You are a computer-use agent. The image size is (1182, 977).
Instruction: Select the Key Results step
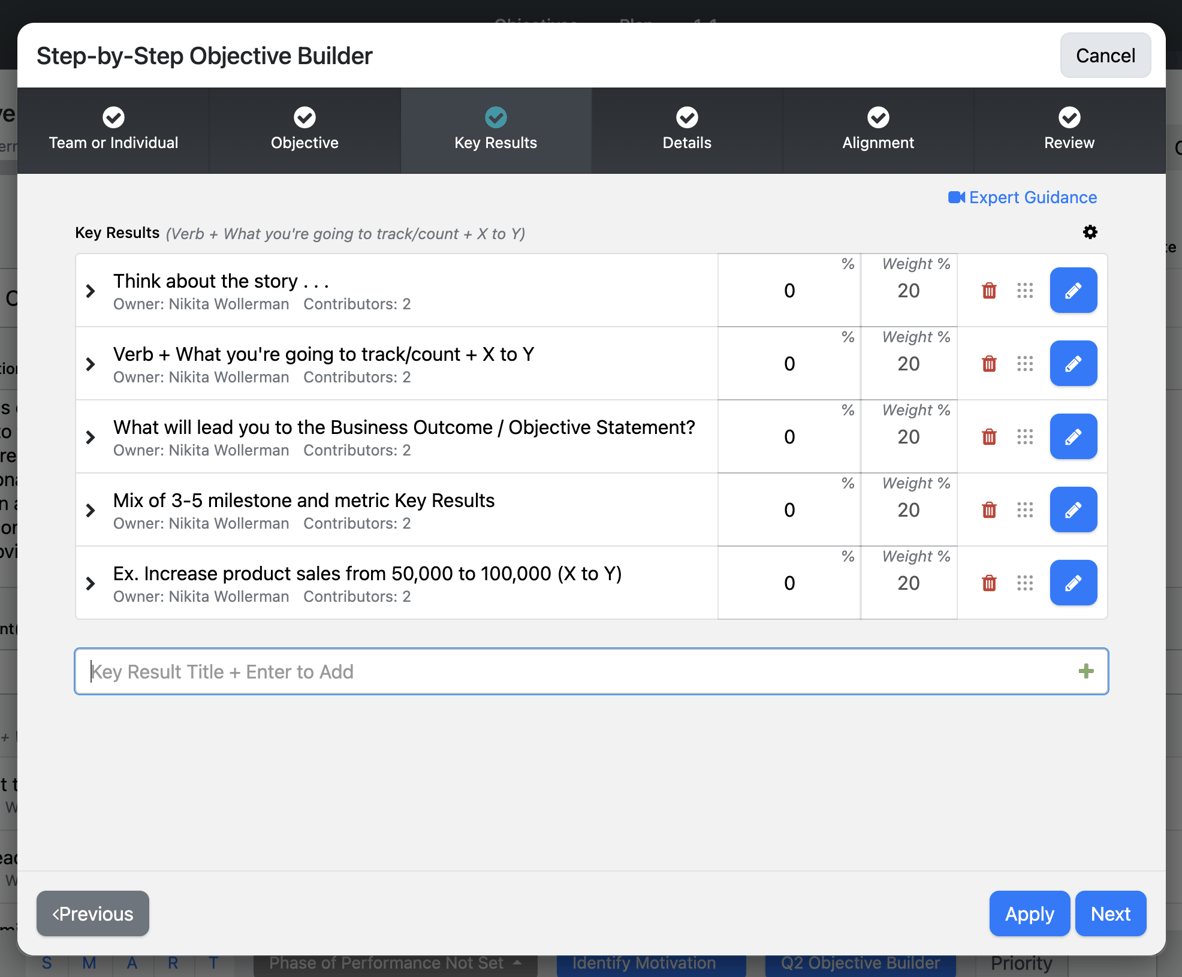pos(496,130)
